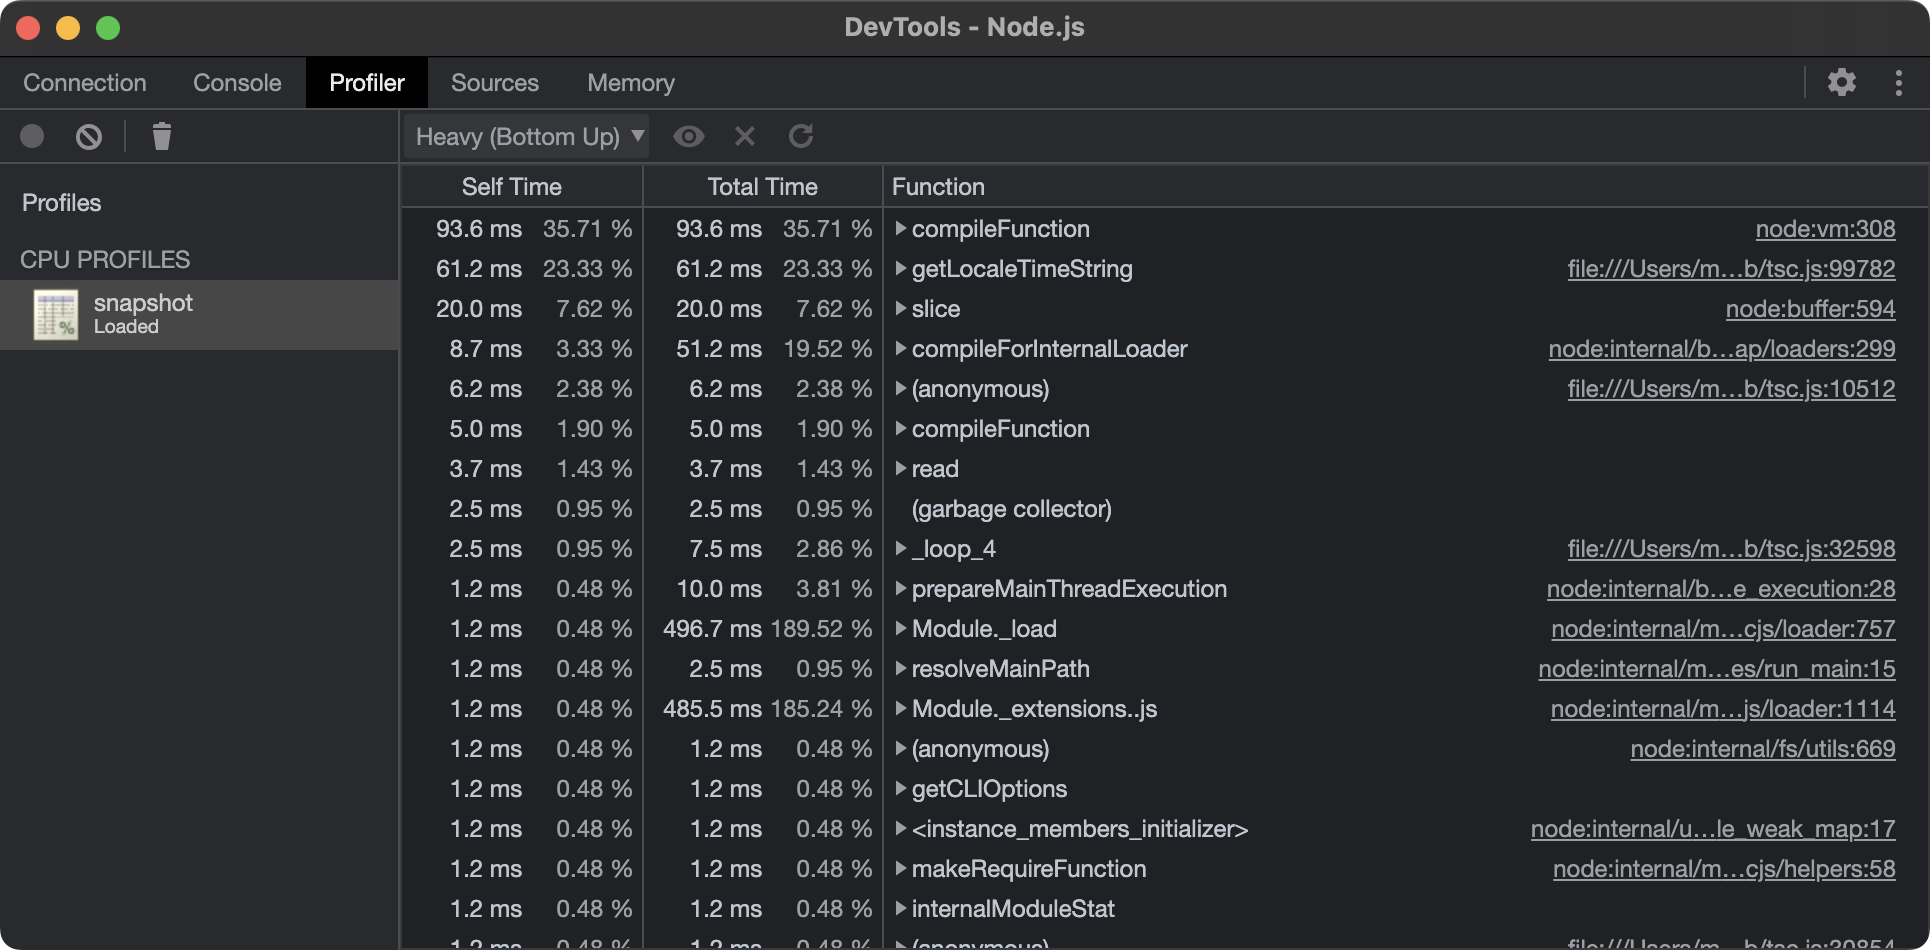The width and height of the screenshot is (1930, 950).
Task: Open the three-dot more options menu
Action: coord(1898,82)
